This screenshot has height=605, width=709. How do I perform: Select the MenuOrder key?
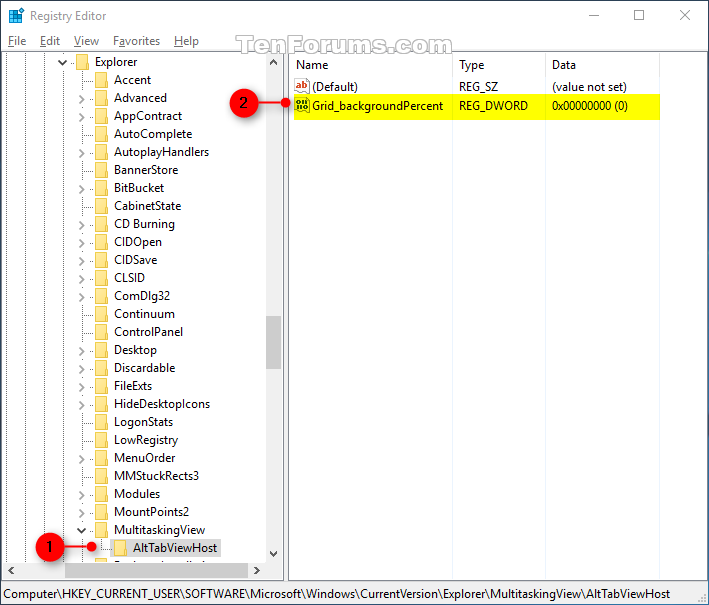145,458
